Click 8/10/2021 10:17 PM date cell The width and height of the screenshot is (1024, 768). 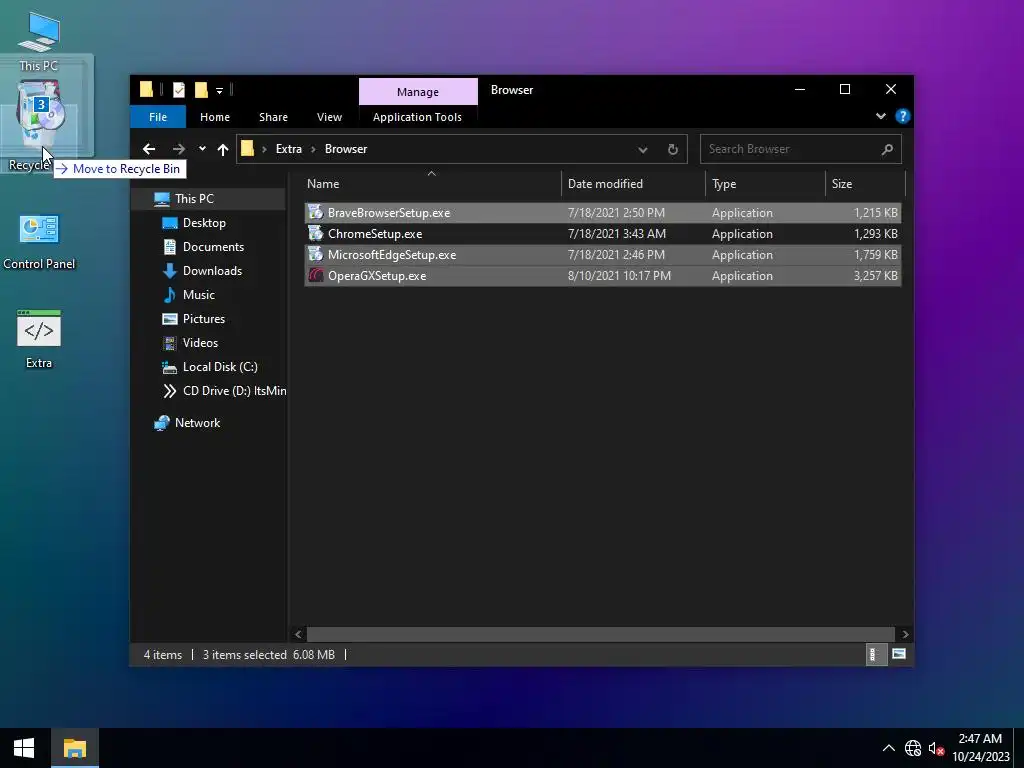[x=619, y=276]
